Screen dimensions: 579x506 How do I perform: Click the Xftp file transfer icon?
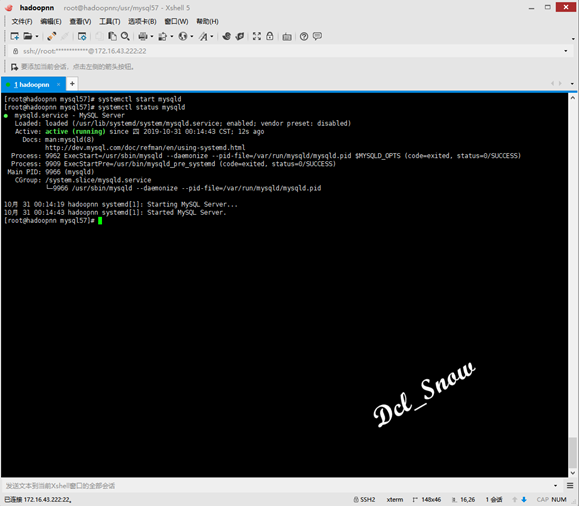[240, 36]
